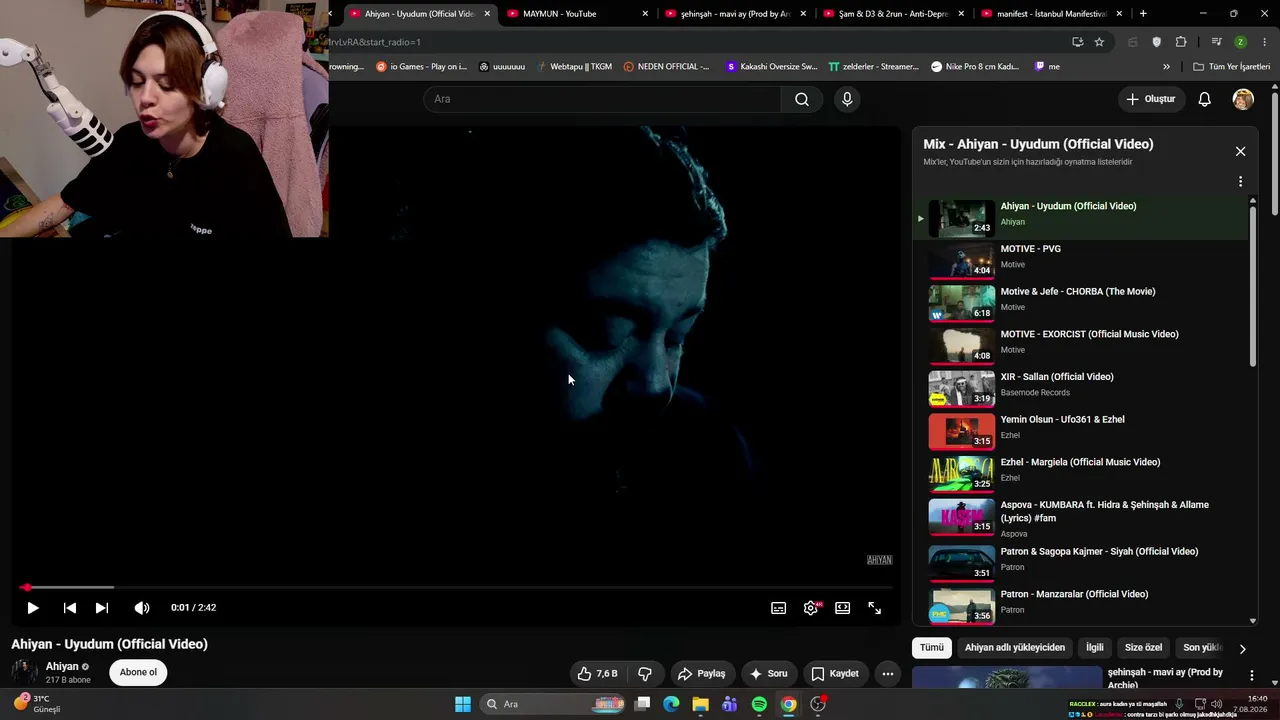Open the Mix playlist three-dot menu

tap(1240, 182)
